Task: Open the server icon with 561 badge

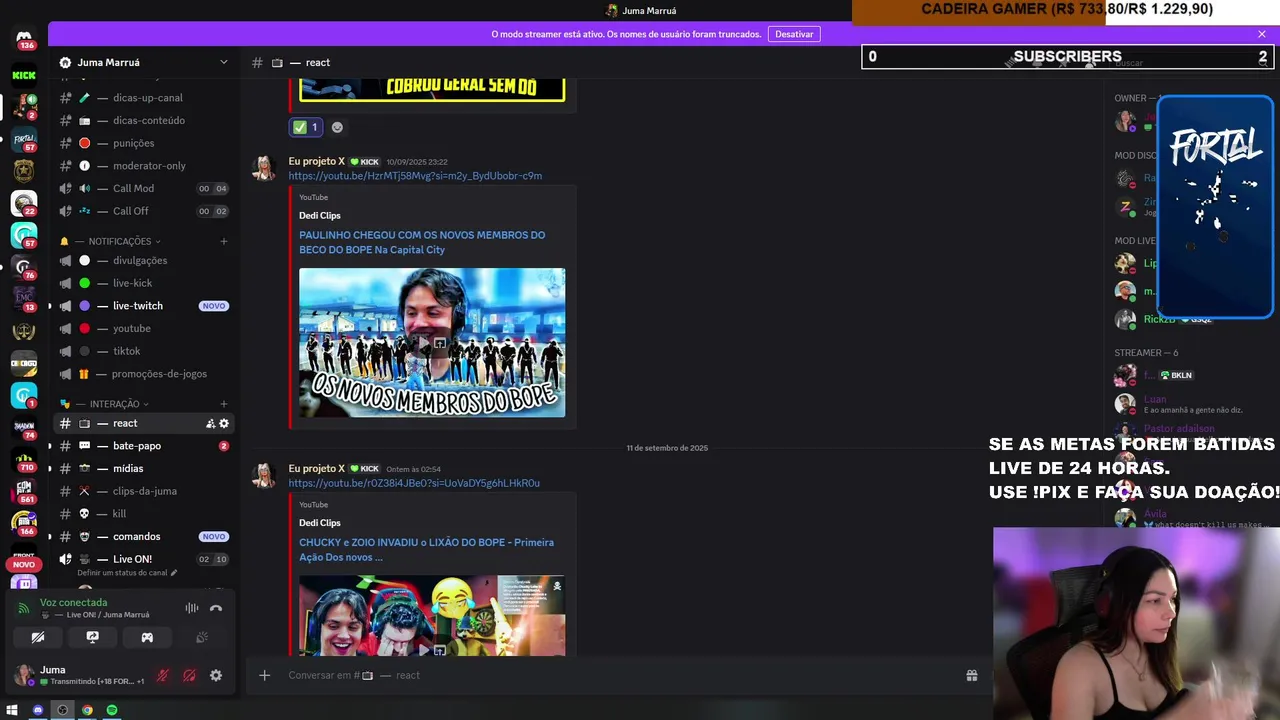Action: click(24, 490)
